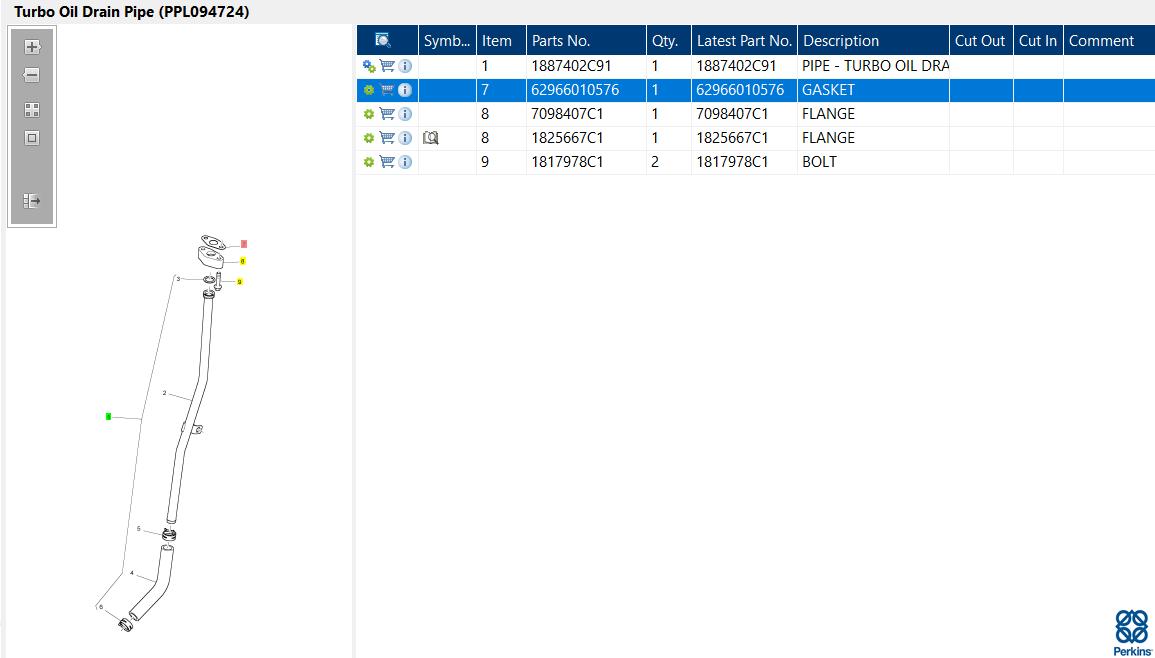This screenshot has width=1155, height=658.
Task: Select the red callout 7 in diagram
Action: click(x=244, y=244)
